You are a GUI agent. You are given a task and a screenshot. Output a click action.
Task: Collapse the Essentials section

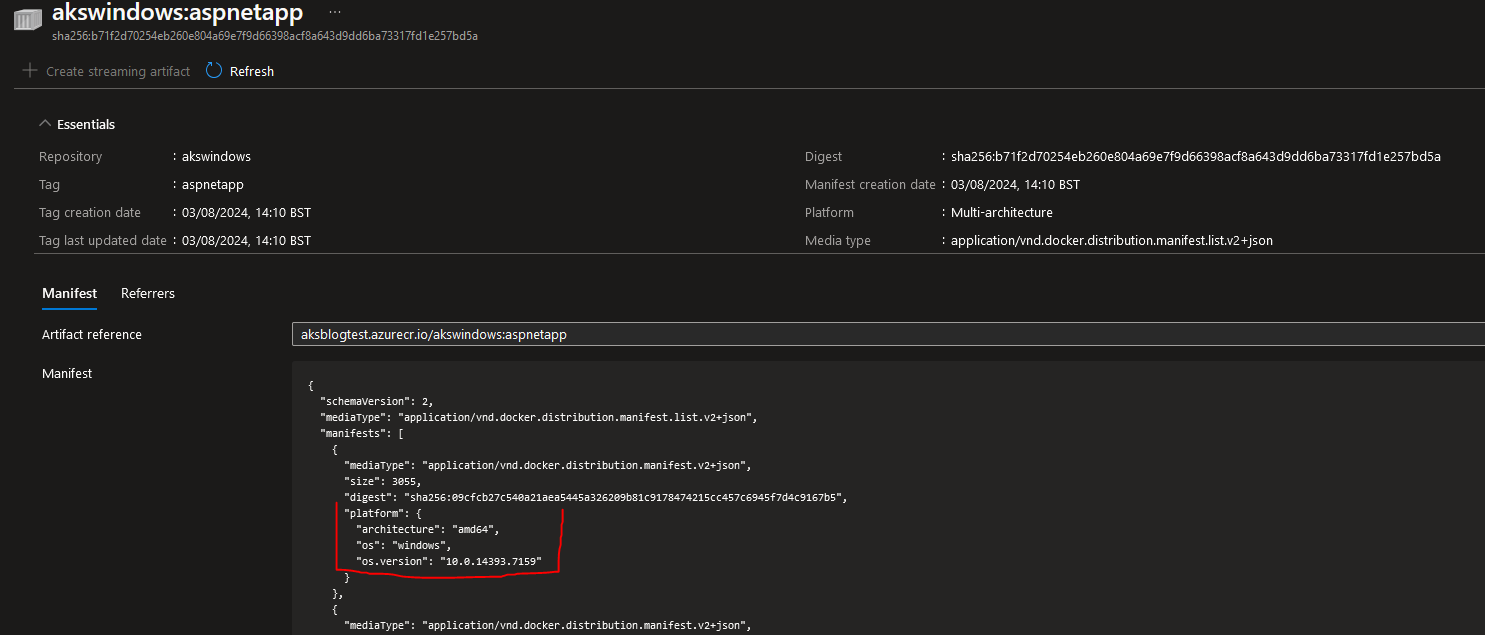[77, 124]
